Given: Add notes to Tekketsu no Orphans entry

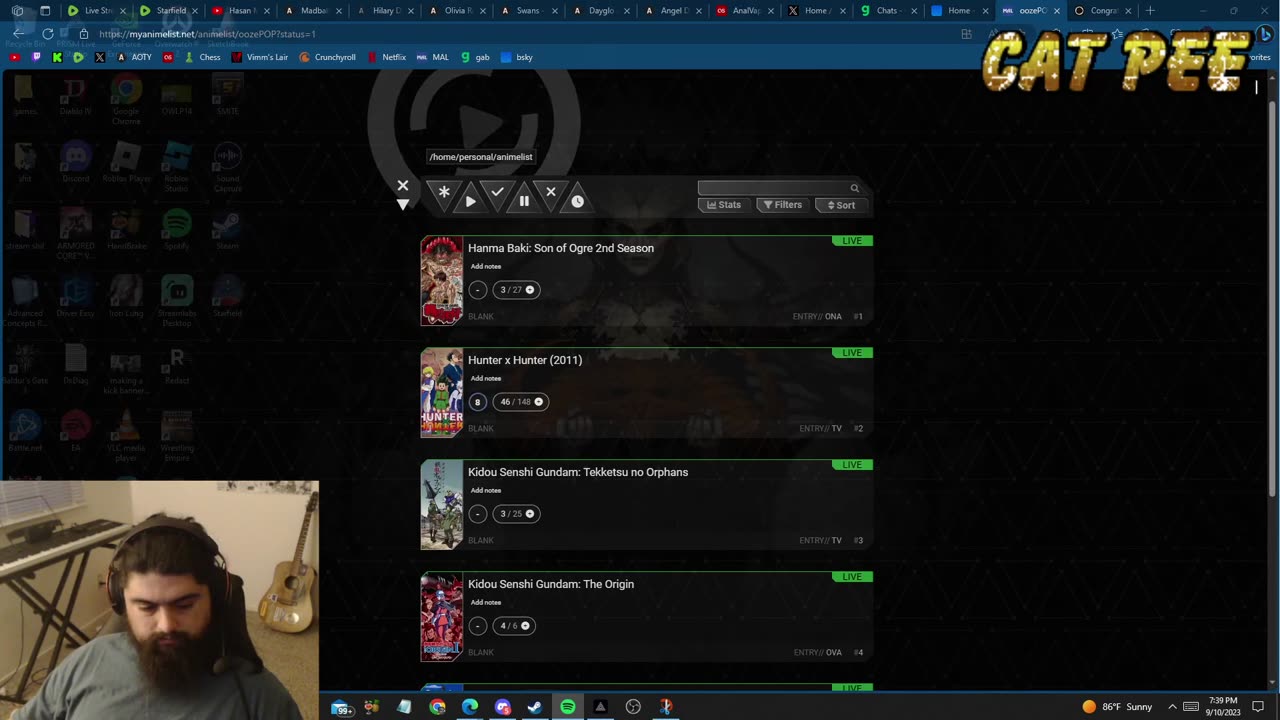Looking at the screenshot, I should point(486,490).
